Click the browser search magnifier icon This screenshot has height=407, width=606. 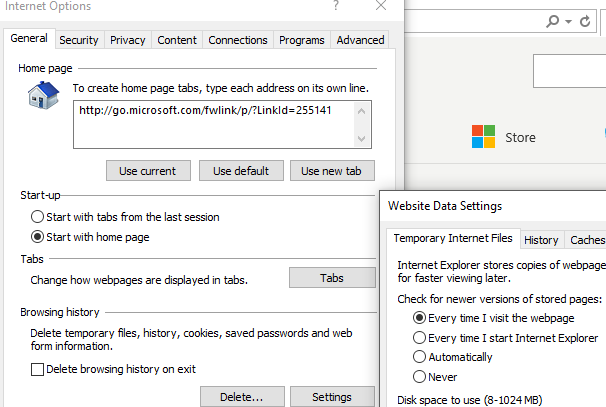click(x=553, y=21)
